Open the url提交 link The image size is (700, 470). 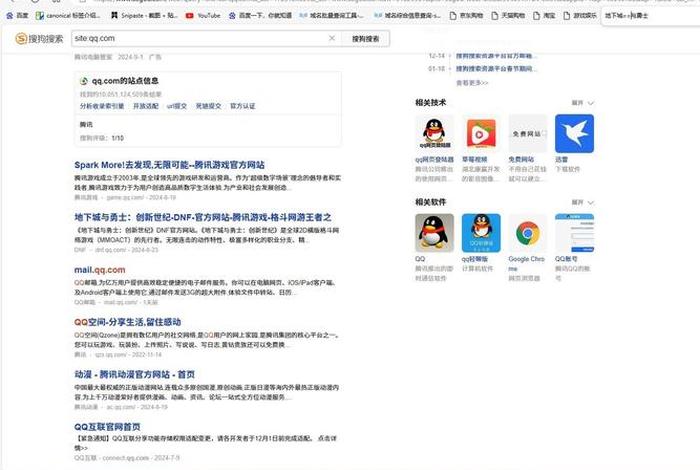point(177,106)
